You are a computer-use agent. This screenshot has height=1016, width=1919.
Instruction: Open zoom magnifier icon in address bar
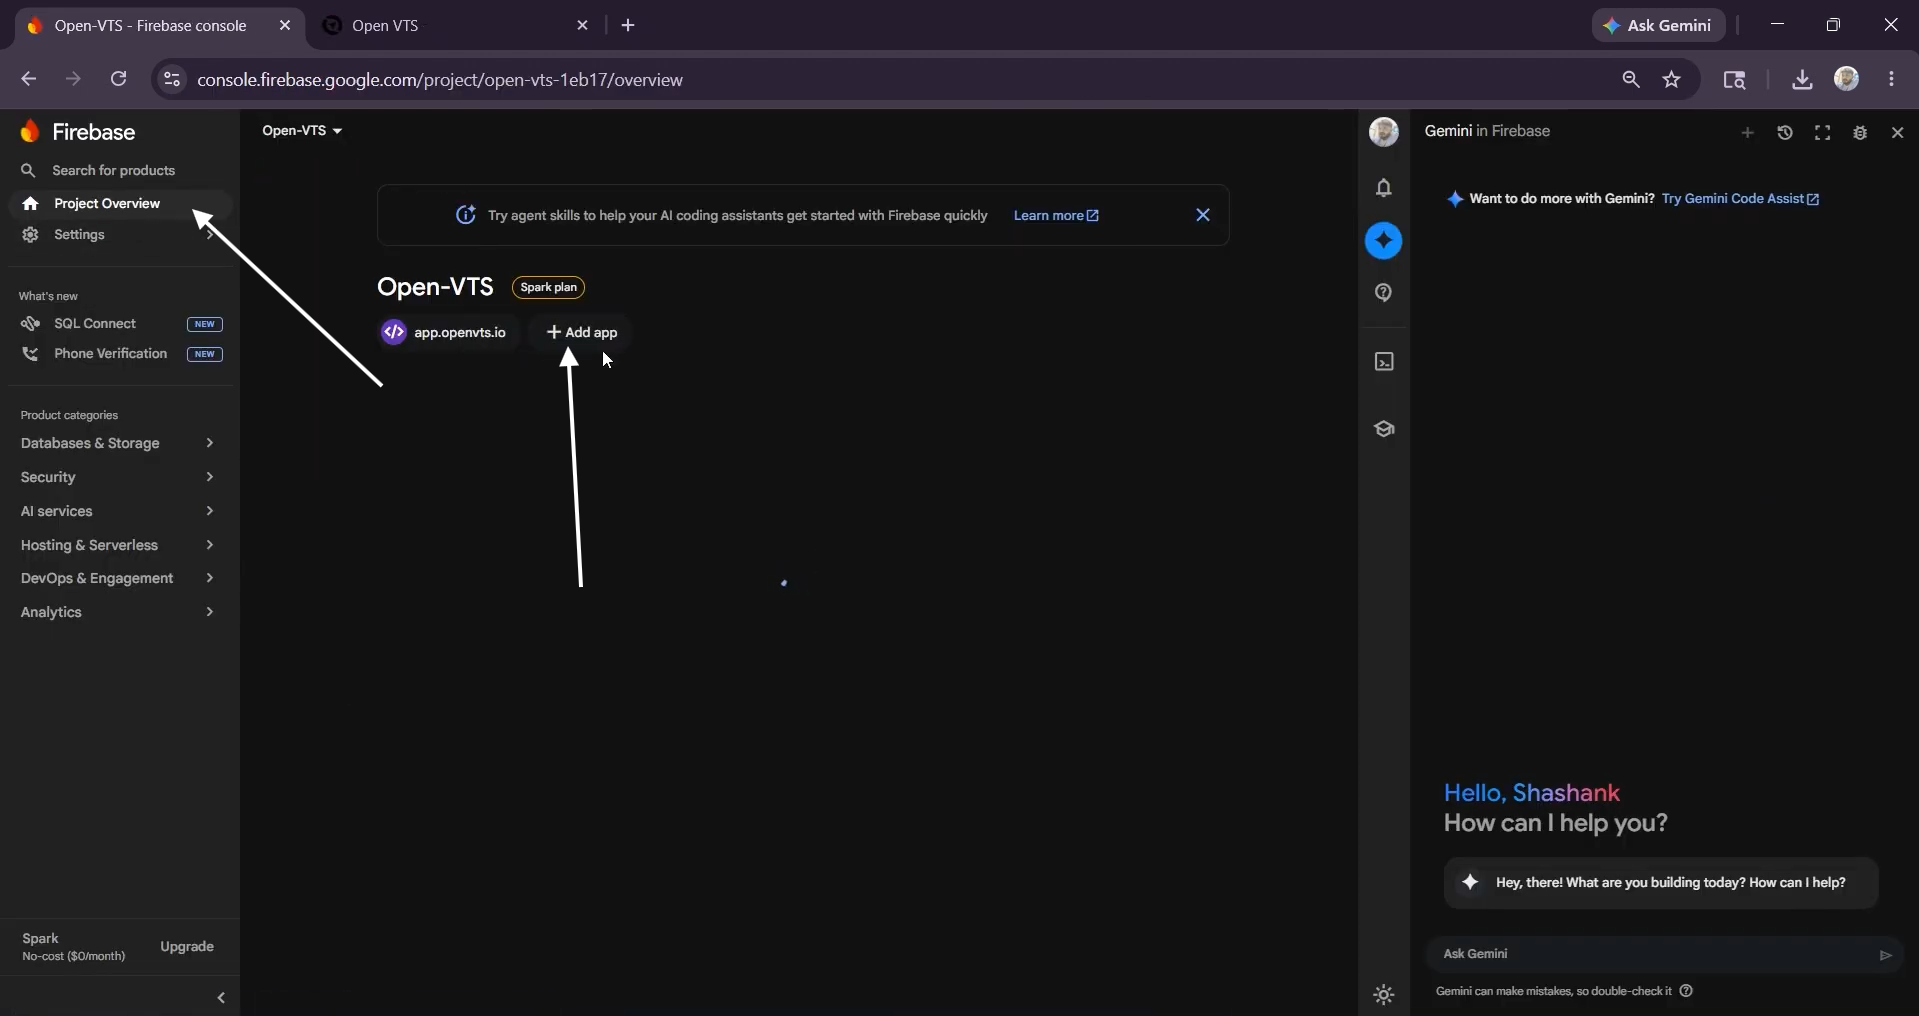click(1631, 80)
